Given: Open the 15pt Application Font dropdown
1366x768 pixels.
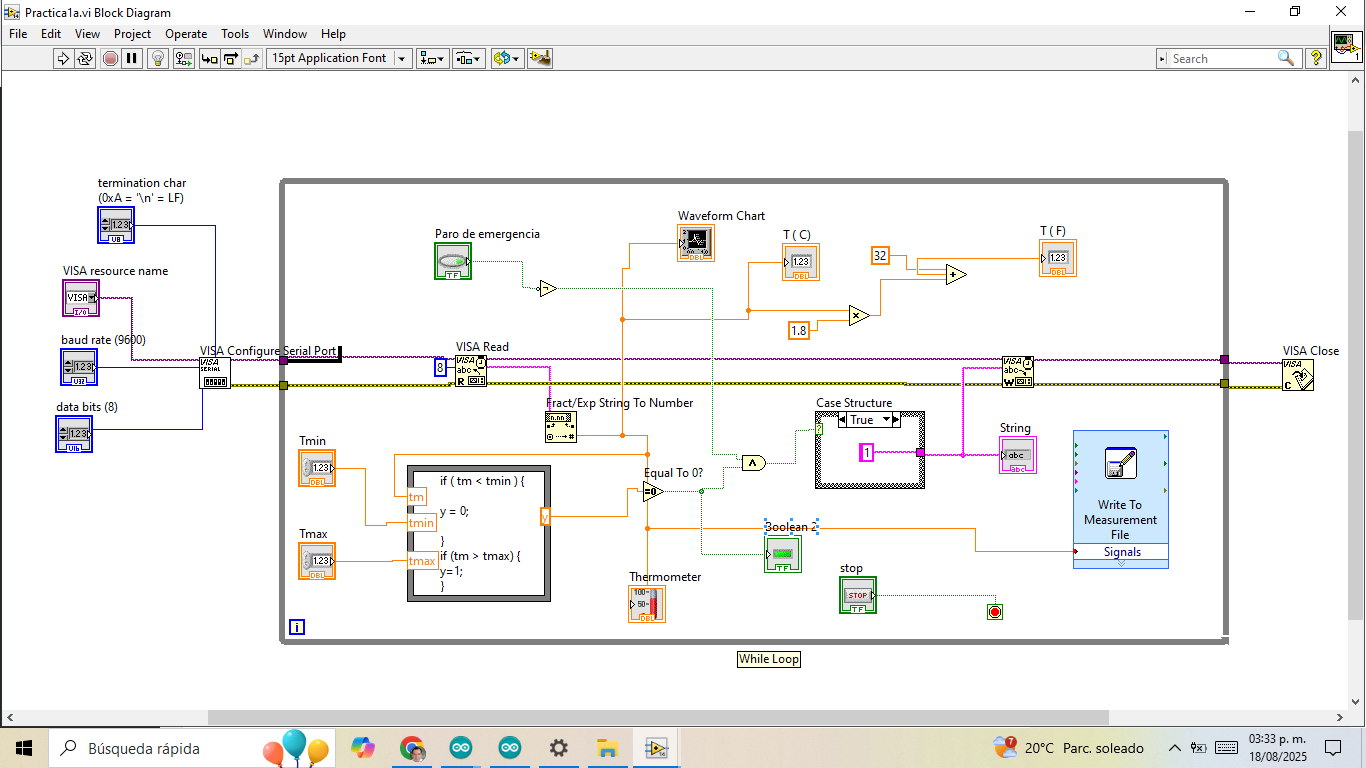Looking at the screenshot, I should 340,58.
